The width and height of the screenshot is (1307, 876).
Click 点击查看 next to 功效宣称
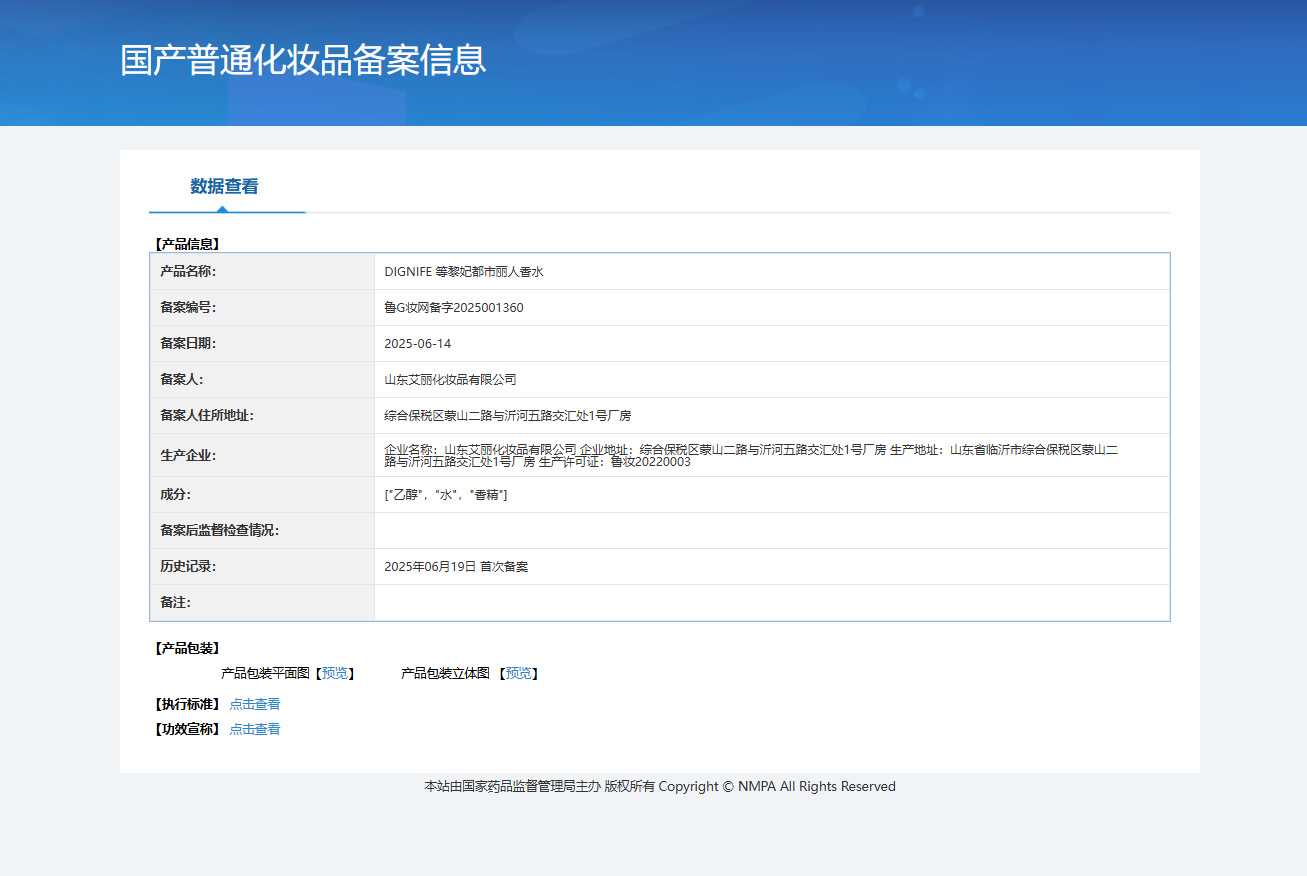pyautogui.click(x=255, y=729)
